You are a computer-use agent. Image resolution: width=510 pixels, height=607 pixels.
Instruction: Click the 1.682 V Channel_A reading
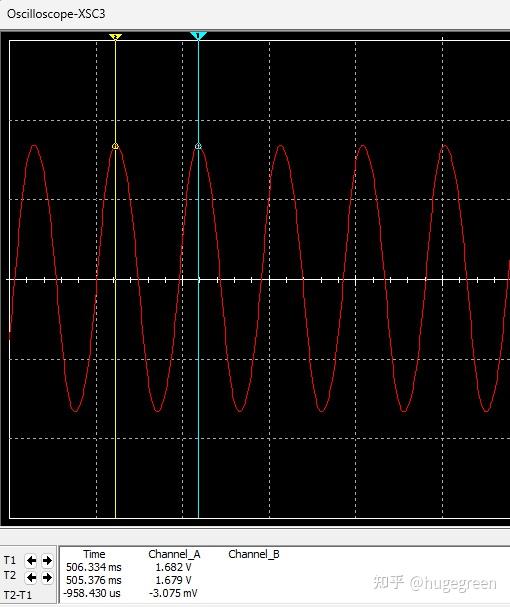coord(173,567)
